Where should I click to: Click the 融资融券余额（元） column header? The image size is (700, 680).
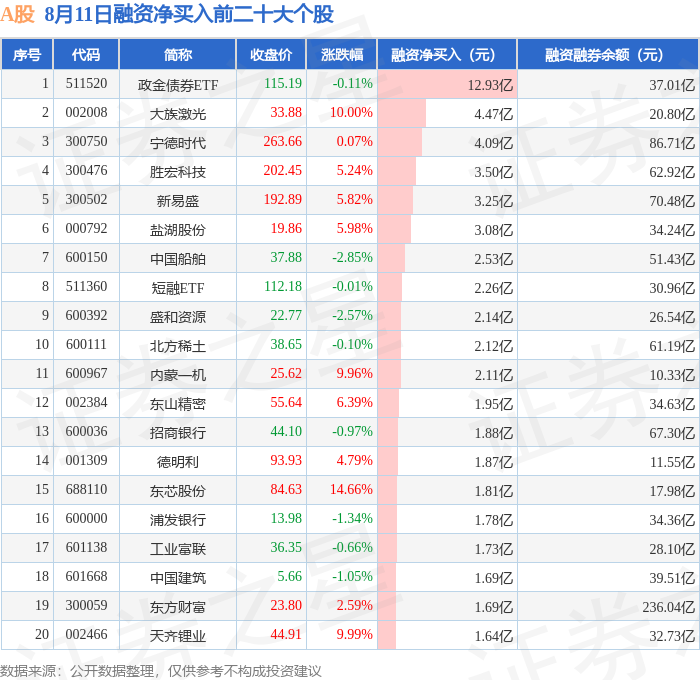point(608,55)
